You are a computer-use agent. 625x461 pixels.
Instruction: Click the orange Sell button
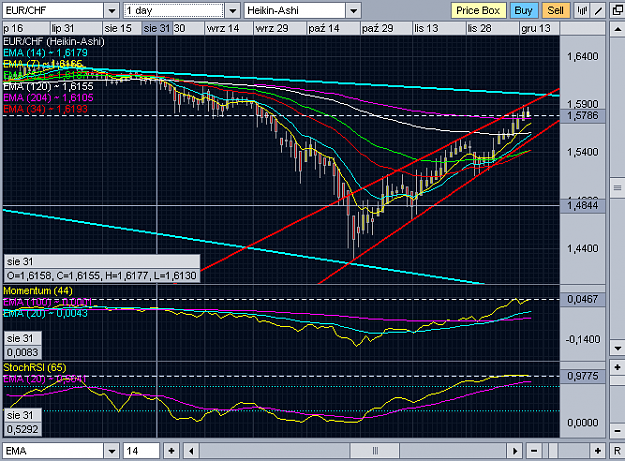pos(555,10)
